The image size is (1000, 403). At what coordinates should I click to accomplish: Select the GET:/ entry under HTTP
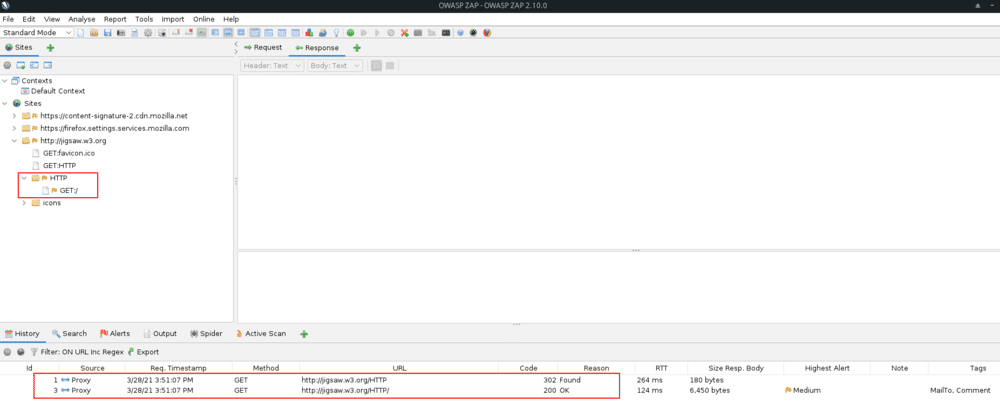click(69, 190)
